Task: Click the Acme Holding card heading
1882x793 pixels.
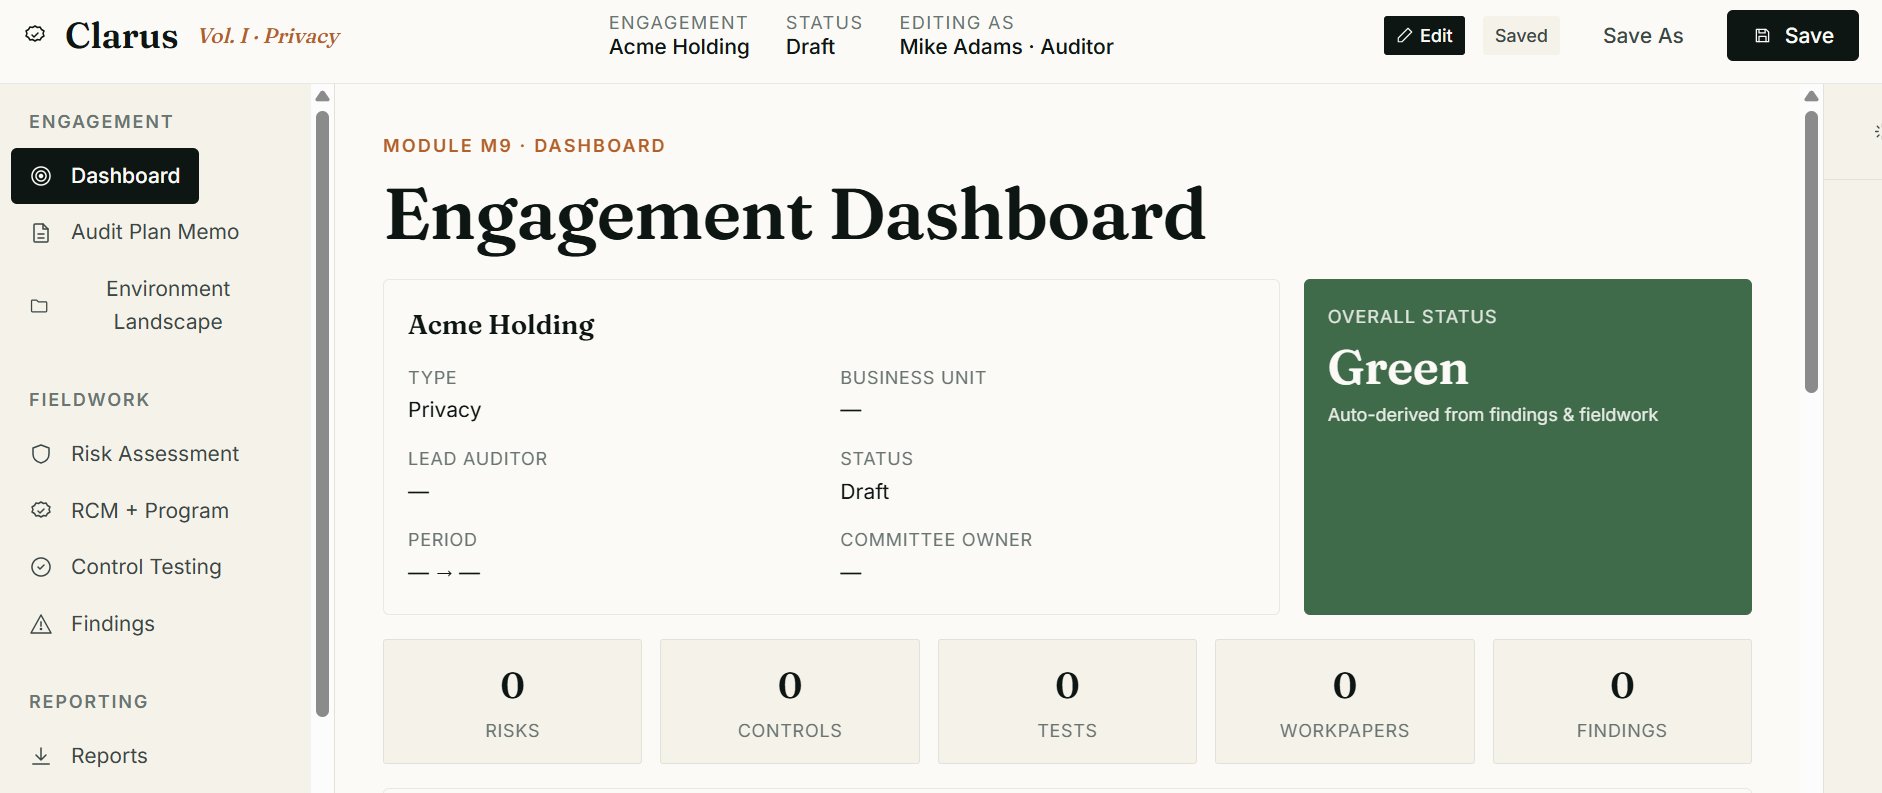Action: tap(501, 325)
